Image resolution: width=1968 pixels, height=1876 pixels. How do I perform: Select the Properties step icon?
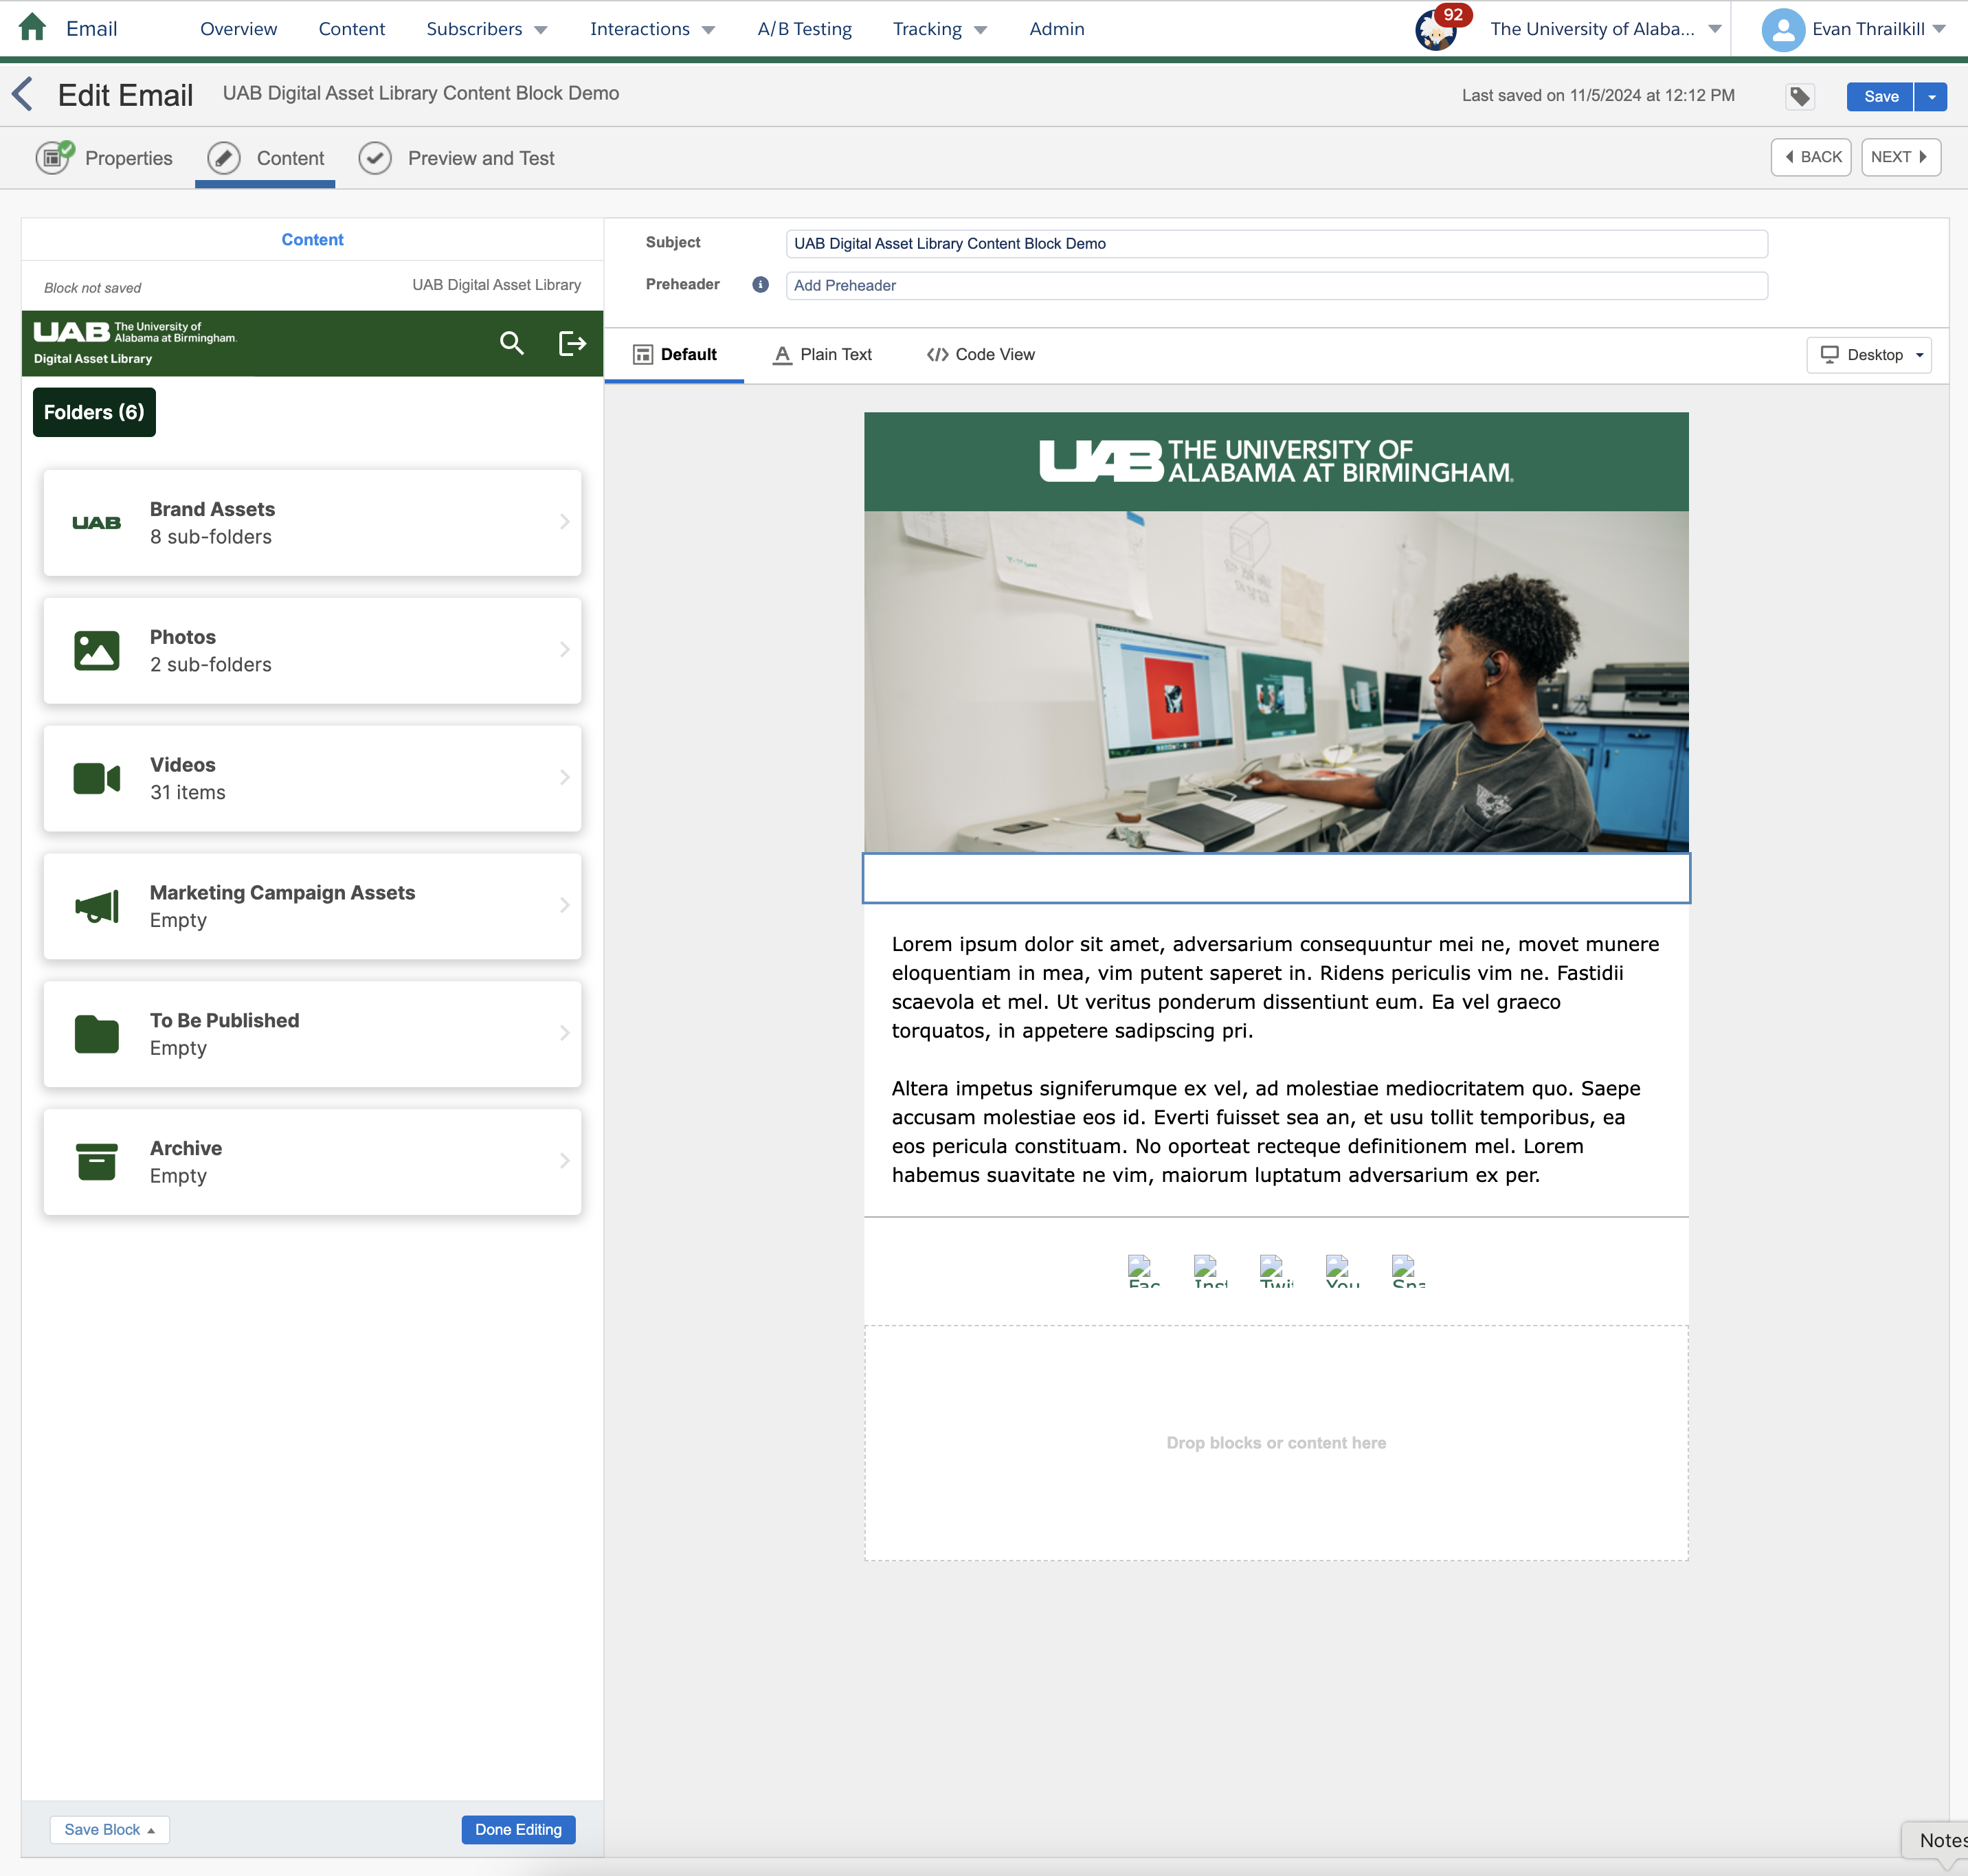53,157
